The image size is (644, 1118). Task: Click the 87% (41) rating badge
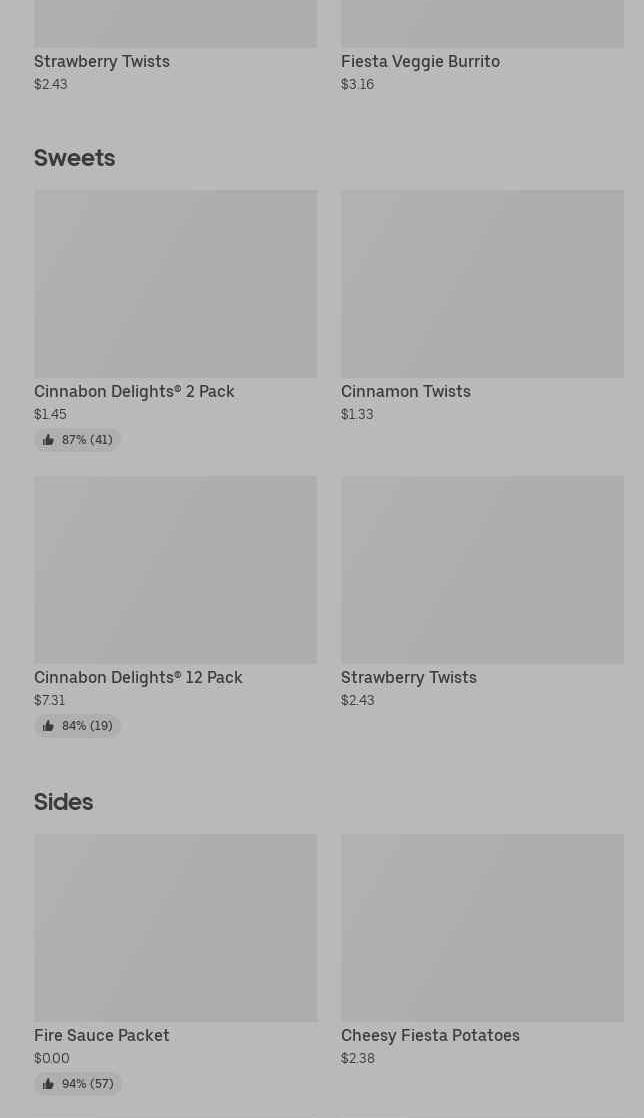(77, 440)
